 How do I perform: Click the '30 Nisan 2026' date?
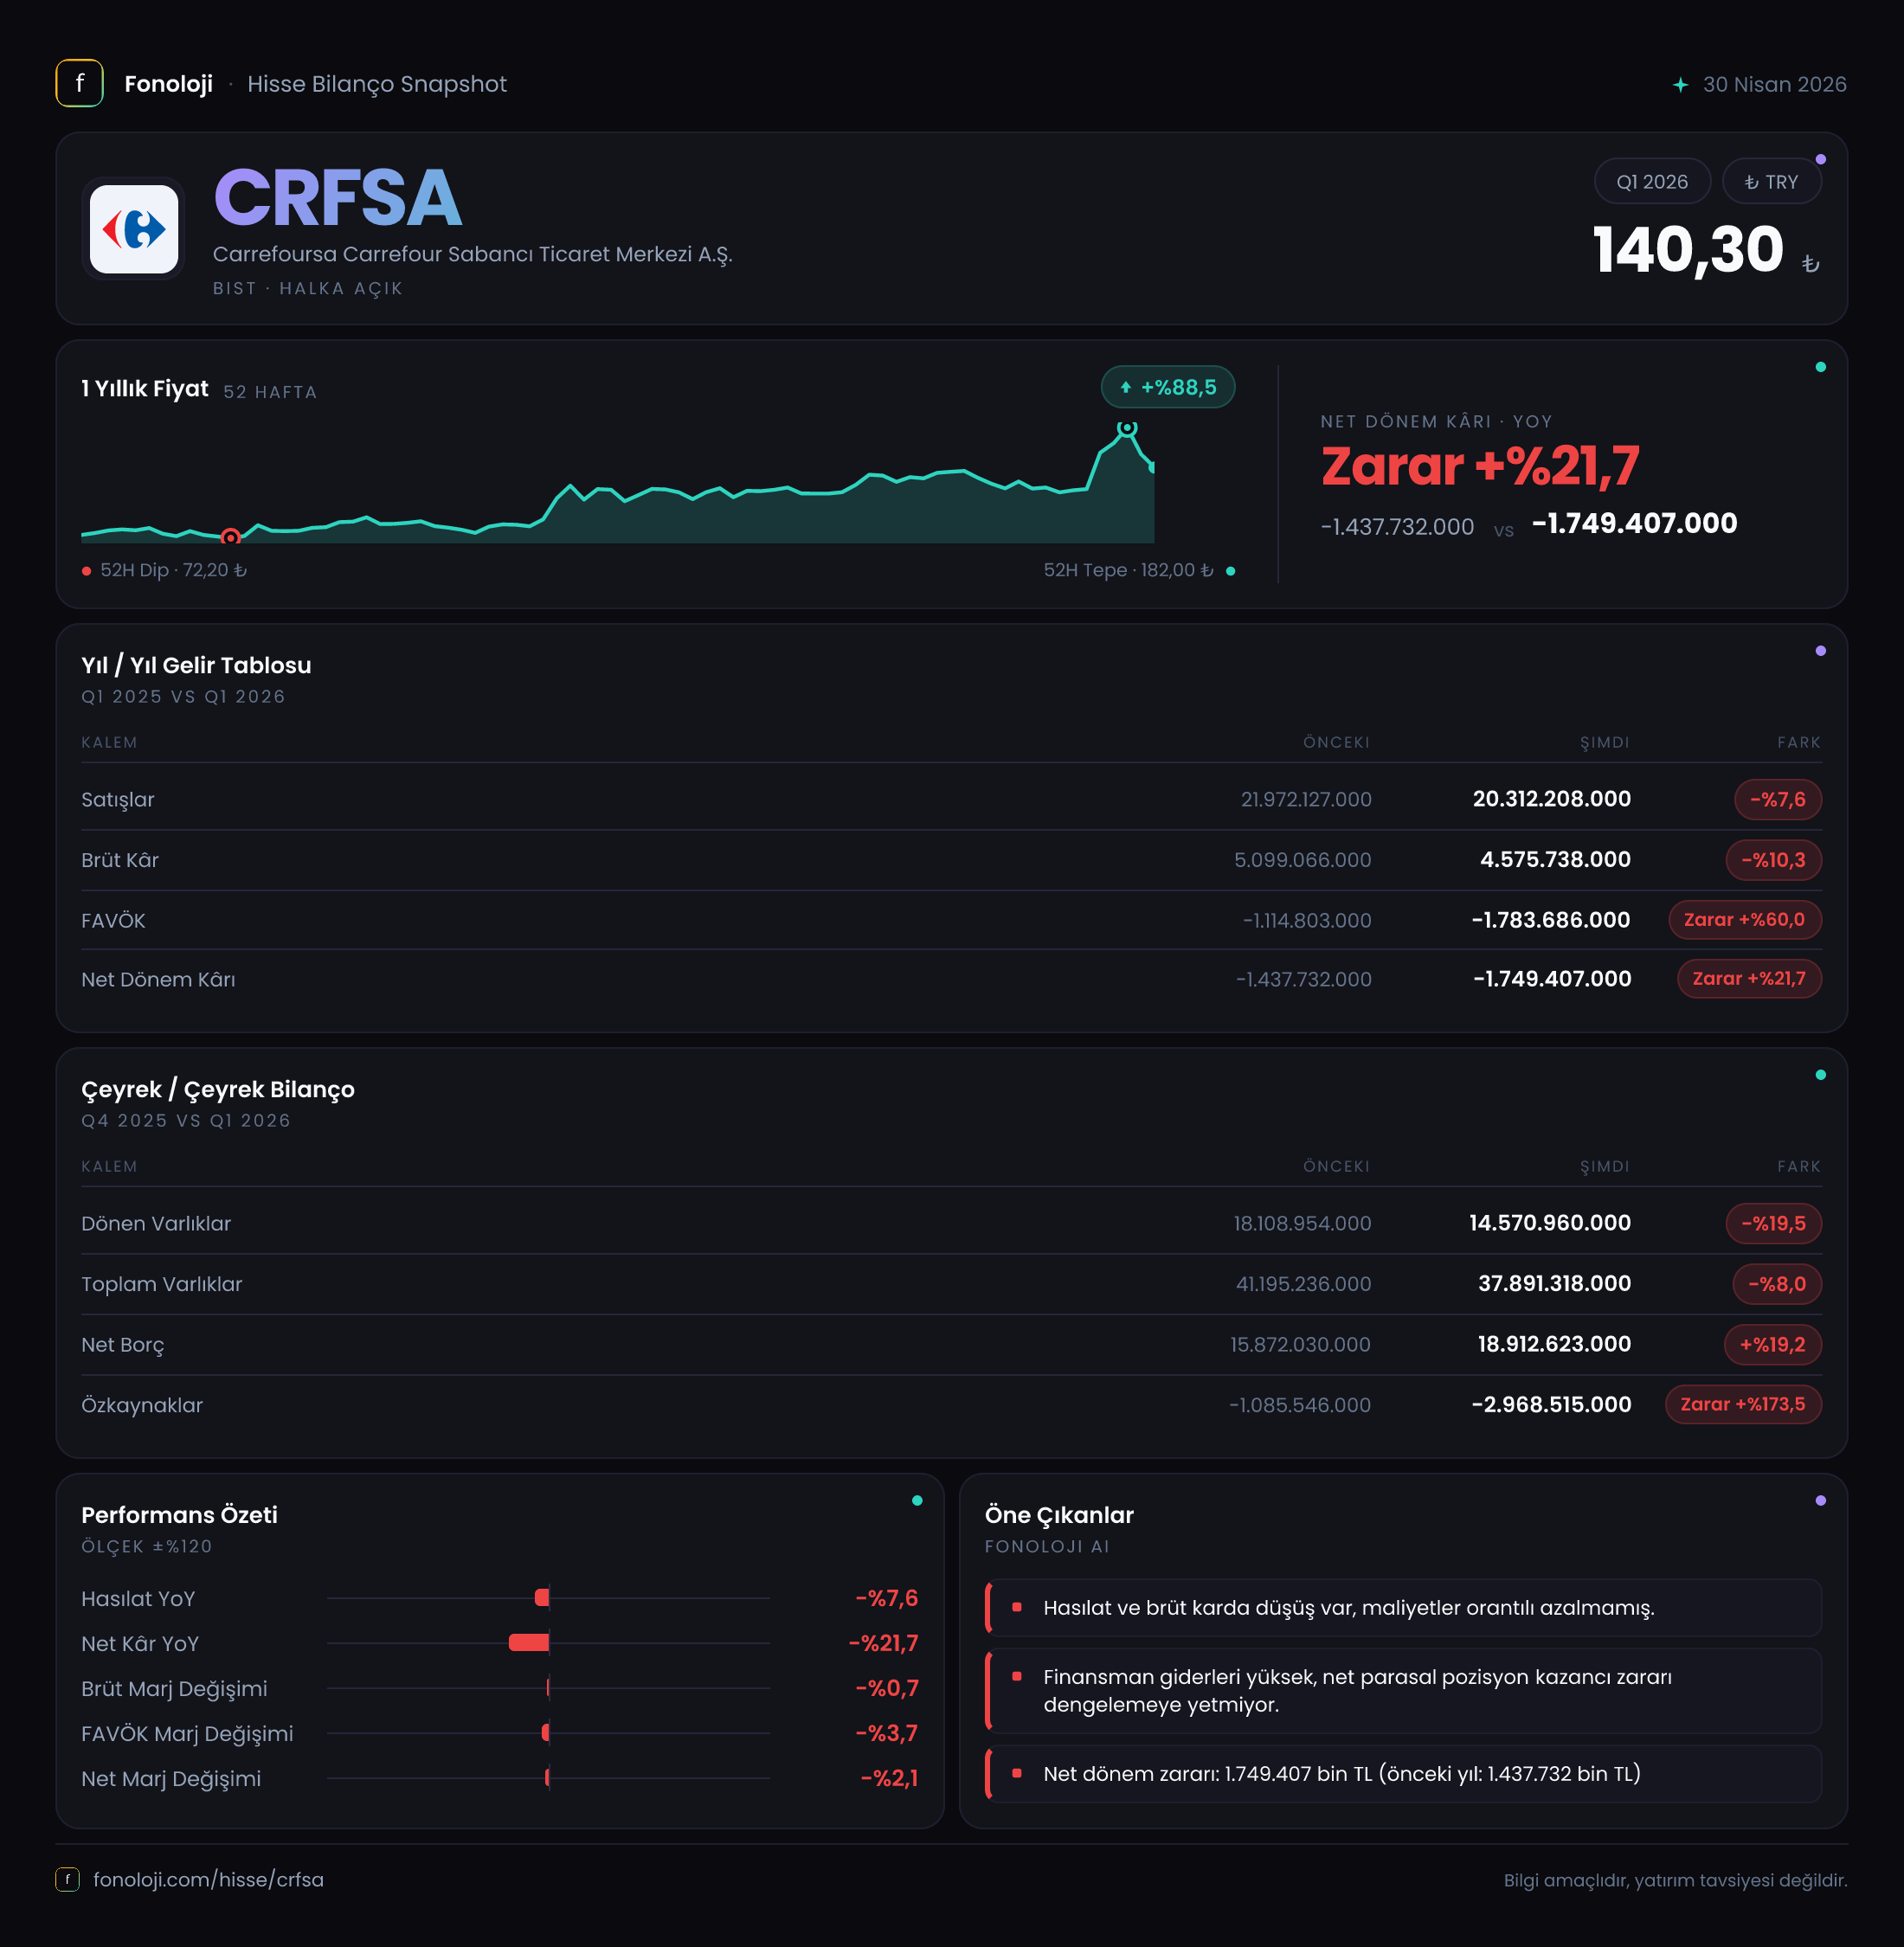[x=1774, y=84]
